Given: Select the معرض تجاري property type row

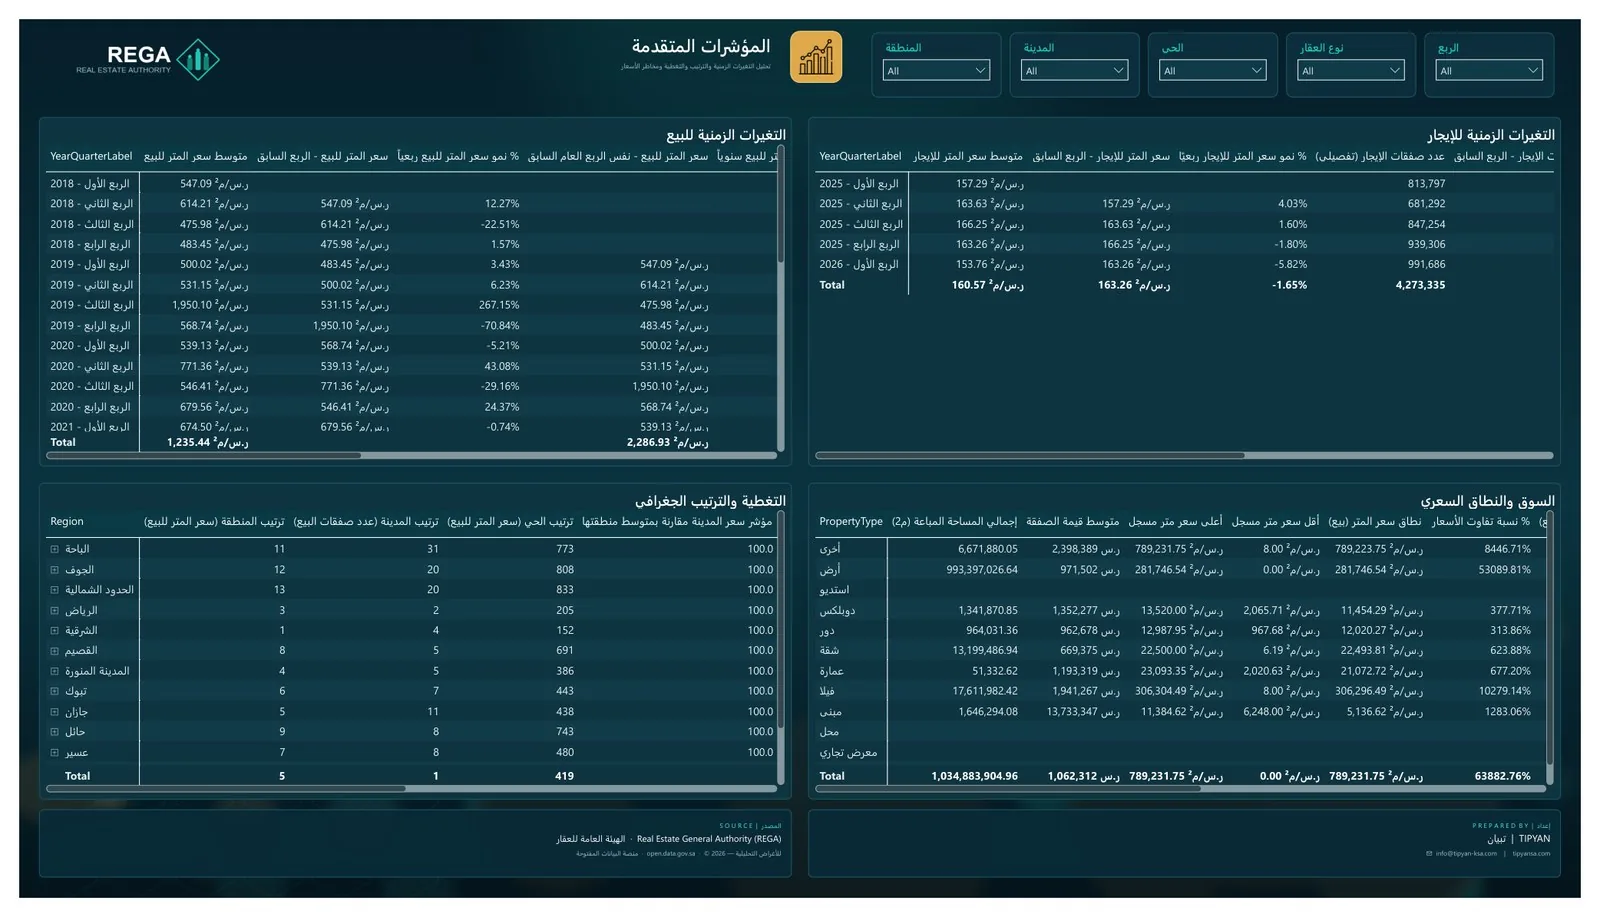Looking at the screenshot, I should [848, 752].
